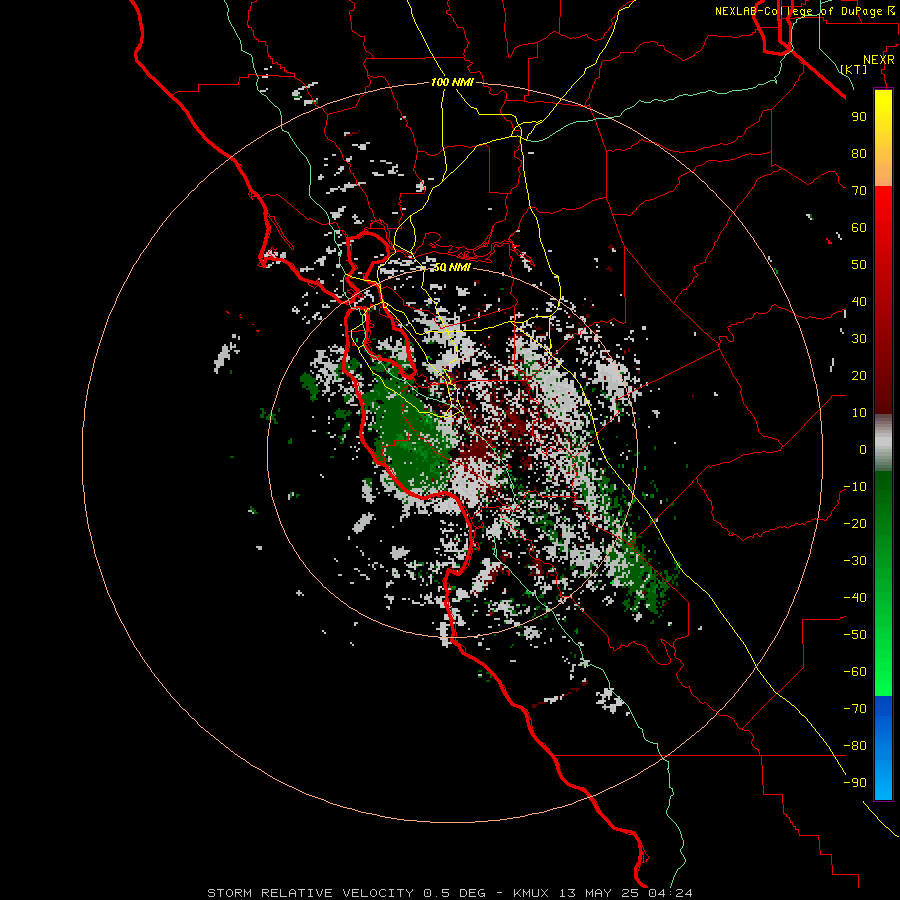900x900 pixels.
Task: Click the 90 value on velocity scale
Action: (859, 117)
